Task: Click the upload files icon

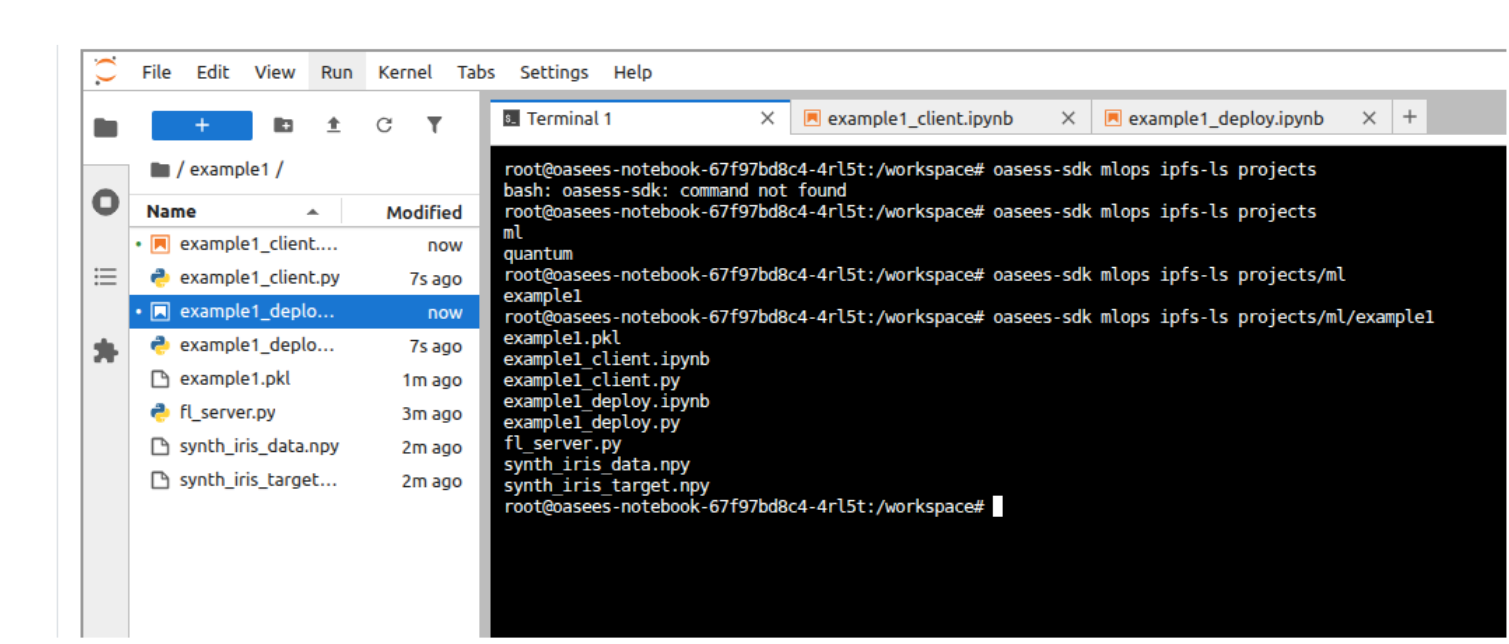Action: (x=334, y=125)
